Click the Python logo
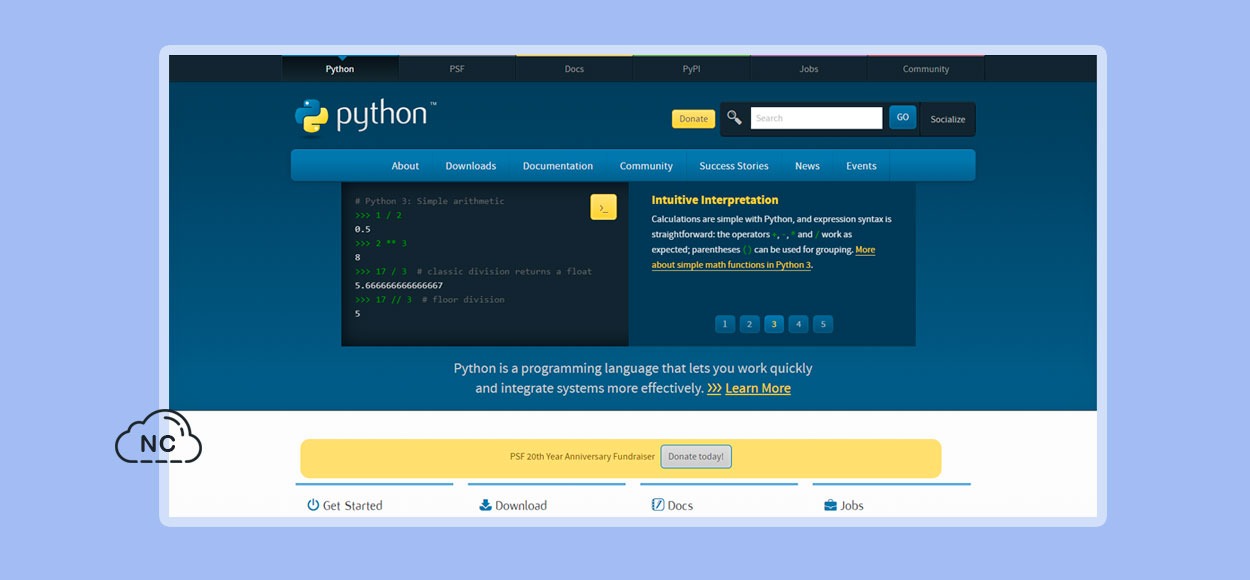The width and height of the screenshot is (1250, 580). click(366, 116)
